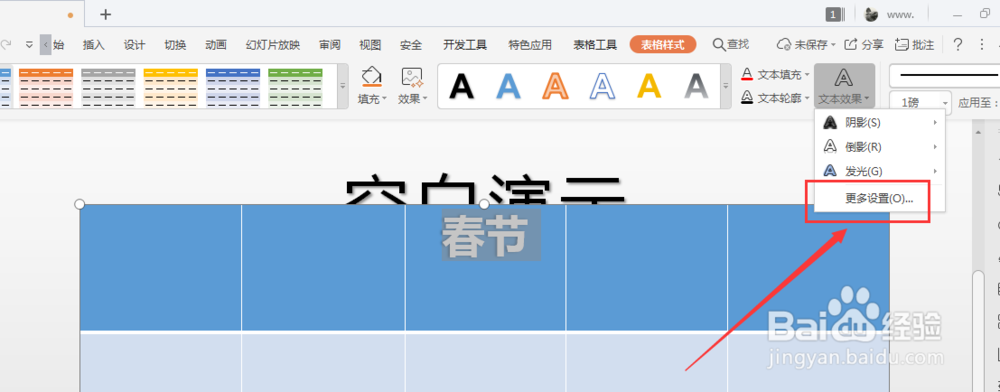This screenshot has width=1000, height=392.
Task: Click the 批注 comment button
Action: (x=915, y=45)
